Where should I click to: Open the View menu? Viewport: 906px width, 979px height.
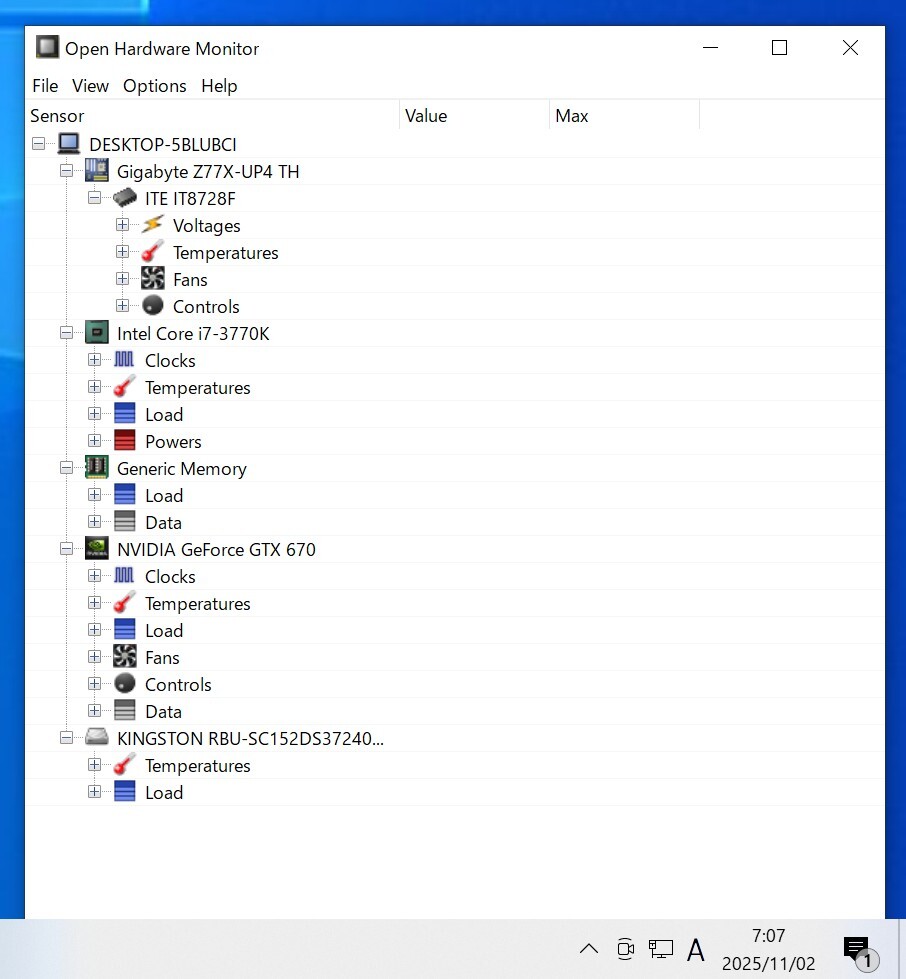pos(91,86)
